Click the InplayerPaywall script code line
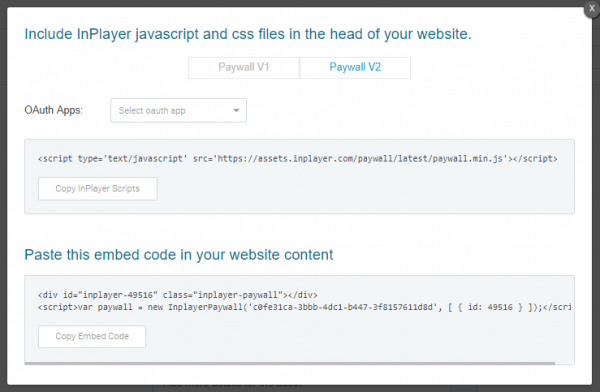 (x=304, y=307)
